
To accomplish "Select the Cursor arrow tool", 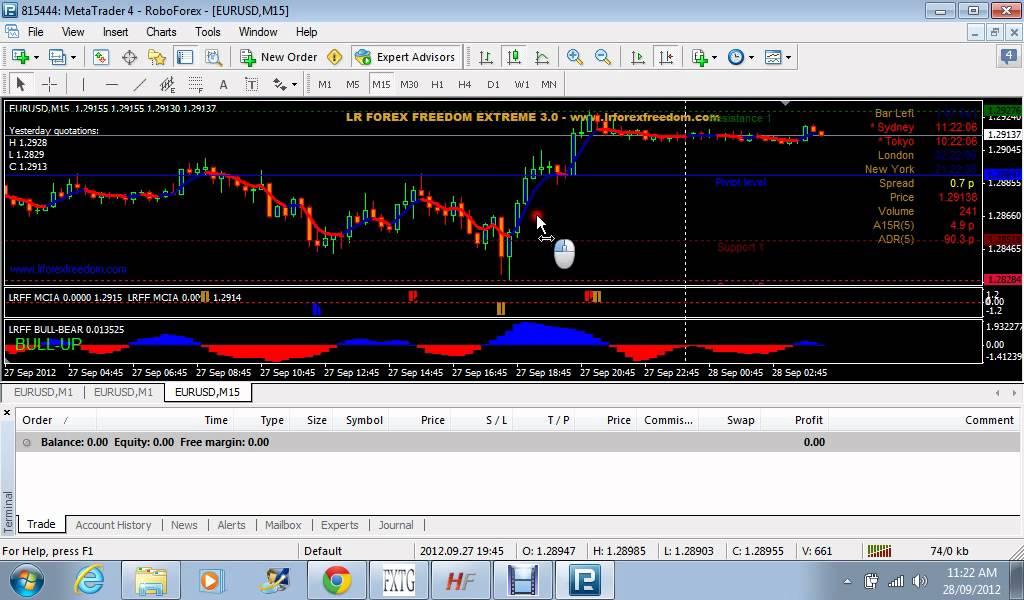I will tap(20, 84).
